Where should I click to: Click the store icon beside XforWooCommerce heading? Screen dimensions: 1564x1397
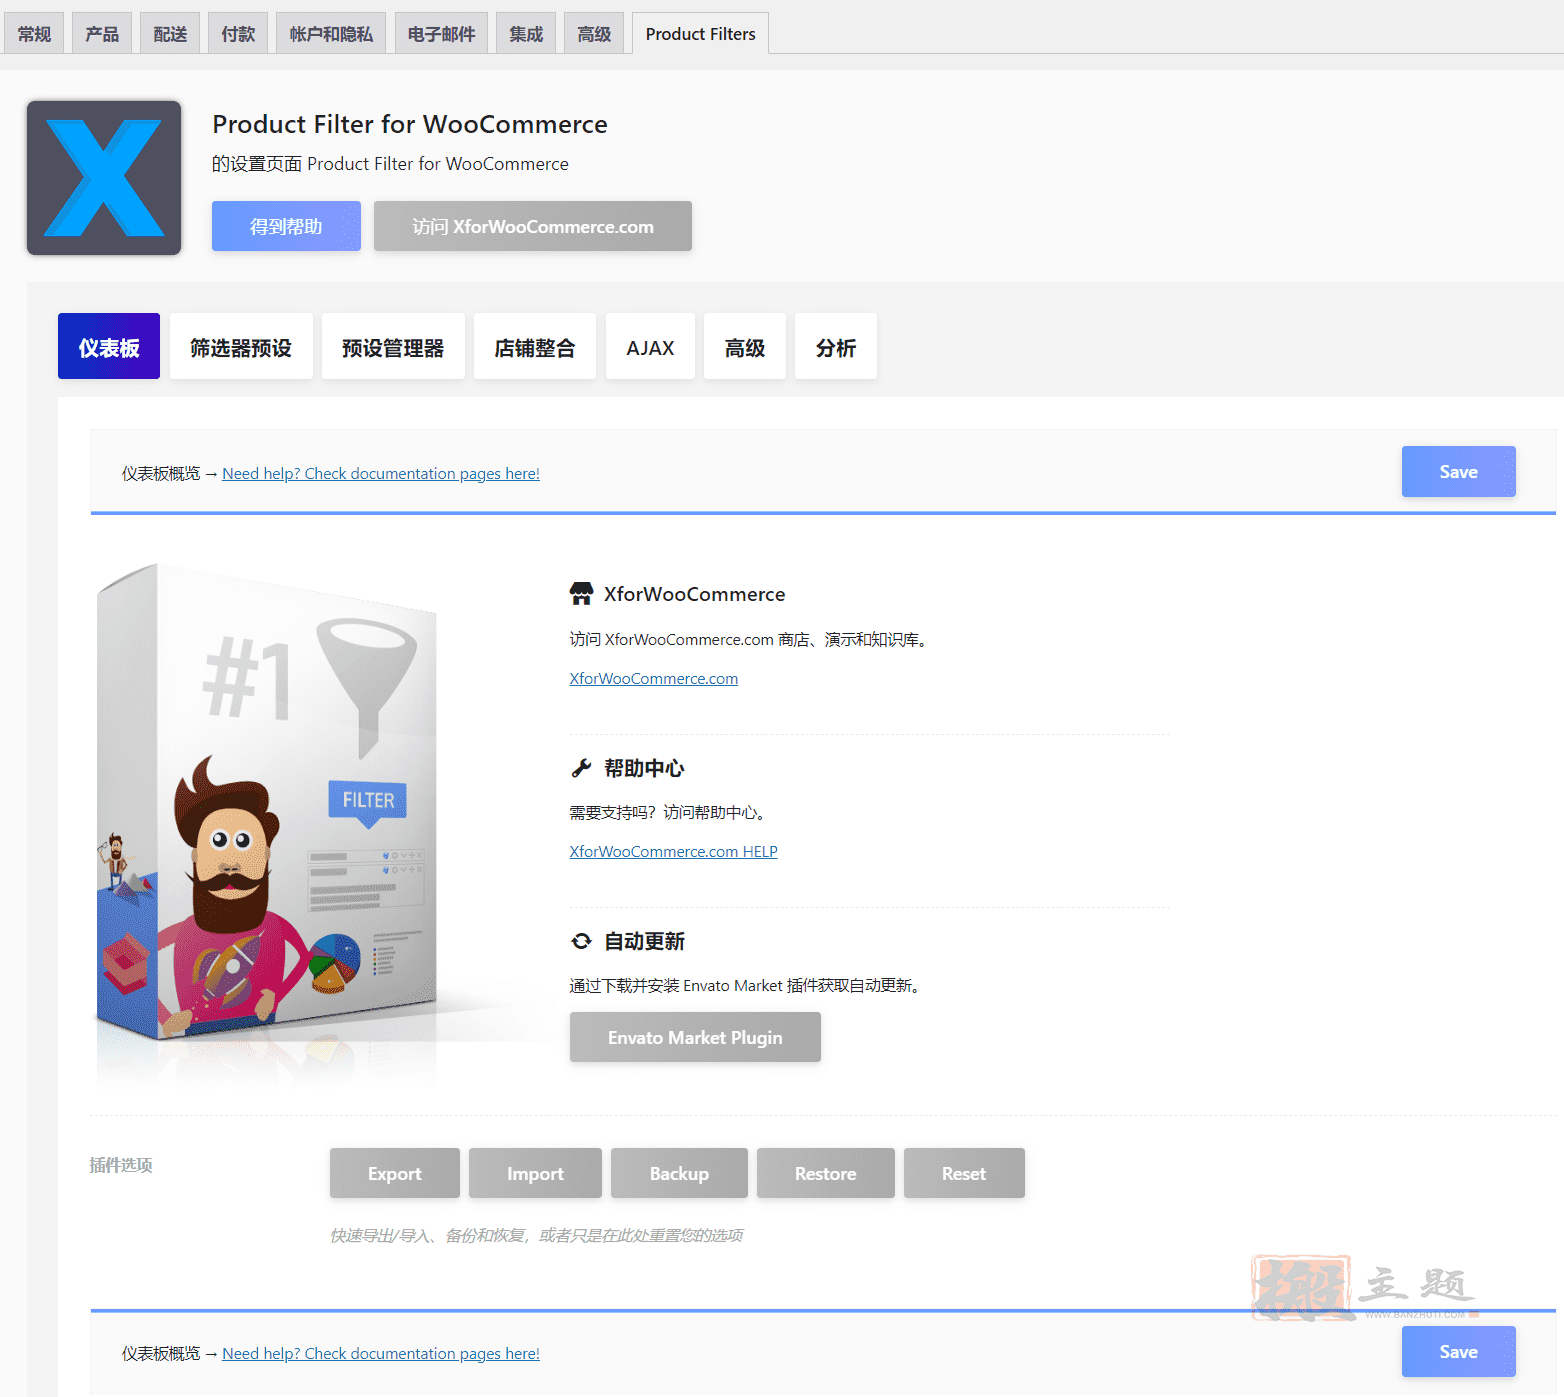581,594
